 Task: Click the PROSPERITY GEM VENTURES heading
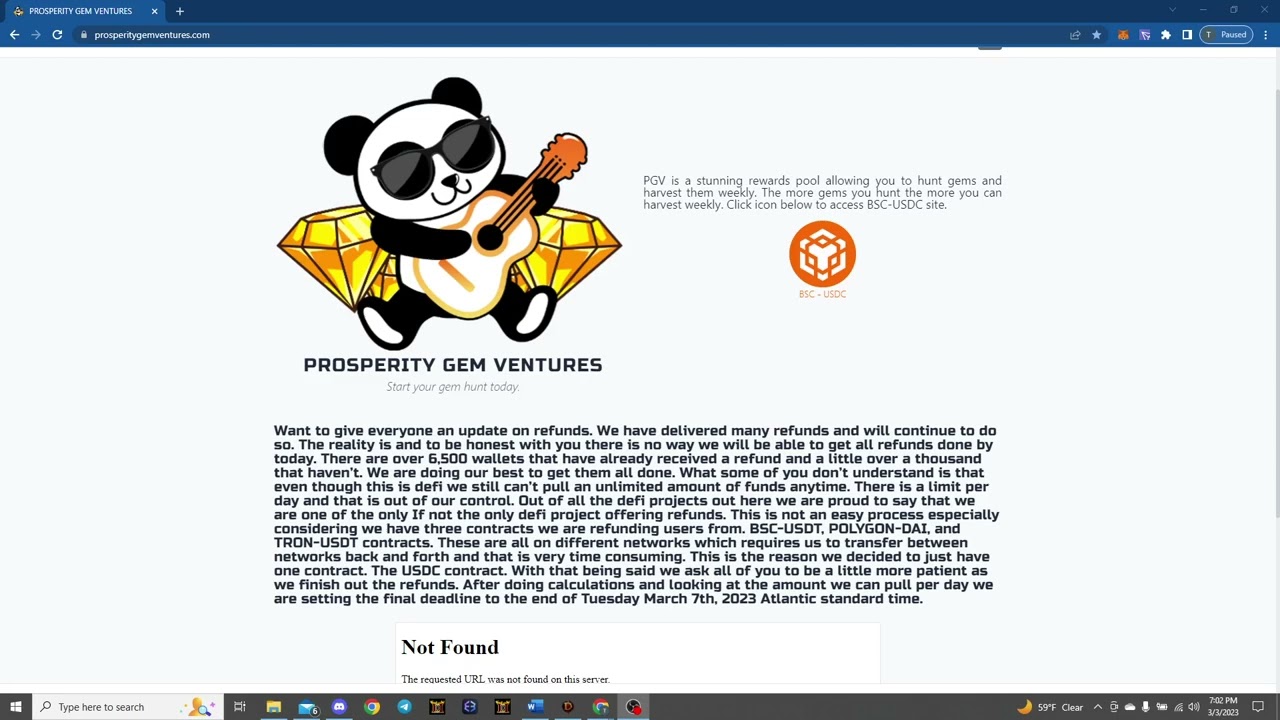(453, 365)
